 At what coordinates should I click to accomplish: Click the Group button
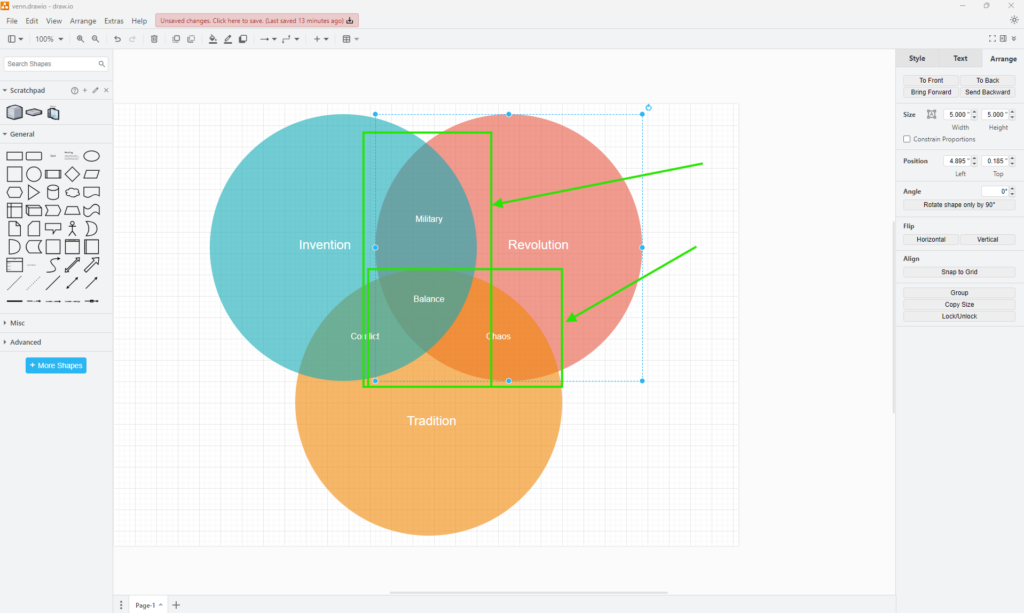(x=959, y=292)
